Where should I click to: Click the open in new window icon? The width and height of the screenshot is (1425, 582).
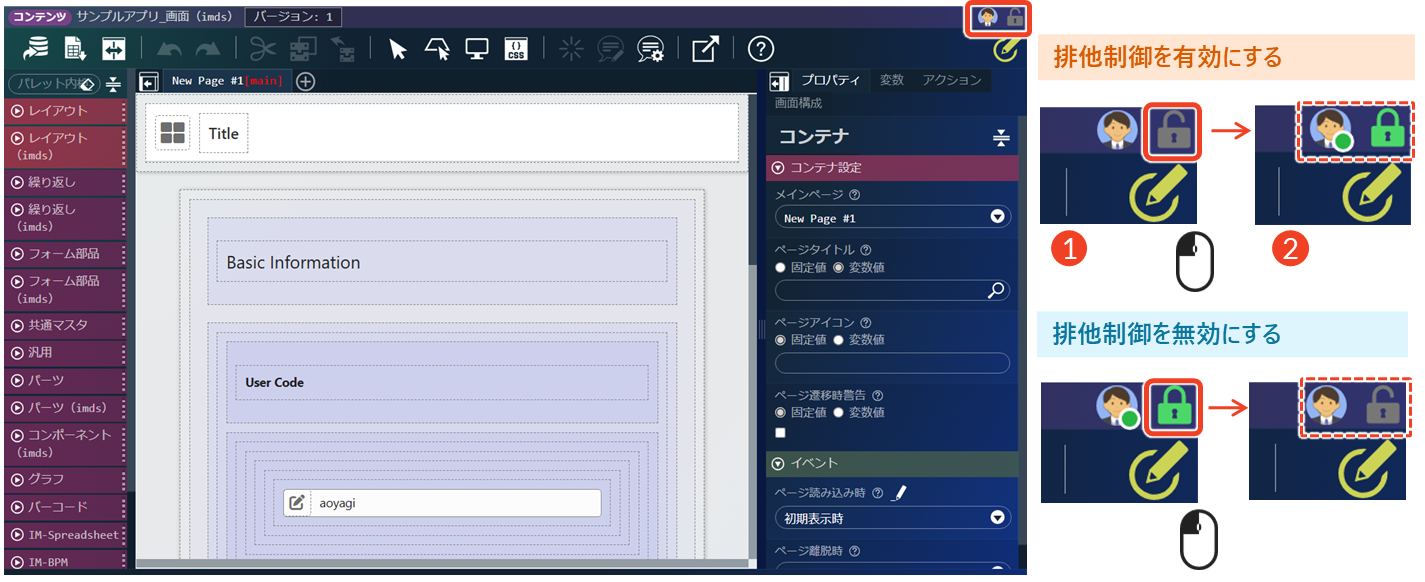click(705, 49)
